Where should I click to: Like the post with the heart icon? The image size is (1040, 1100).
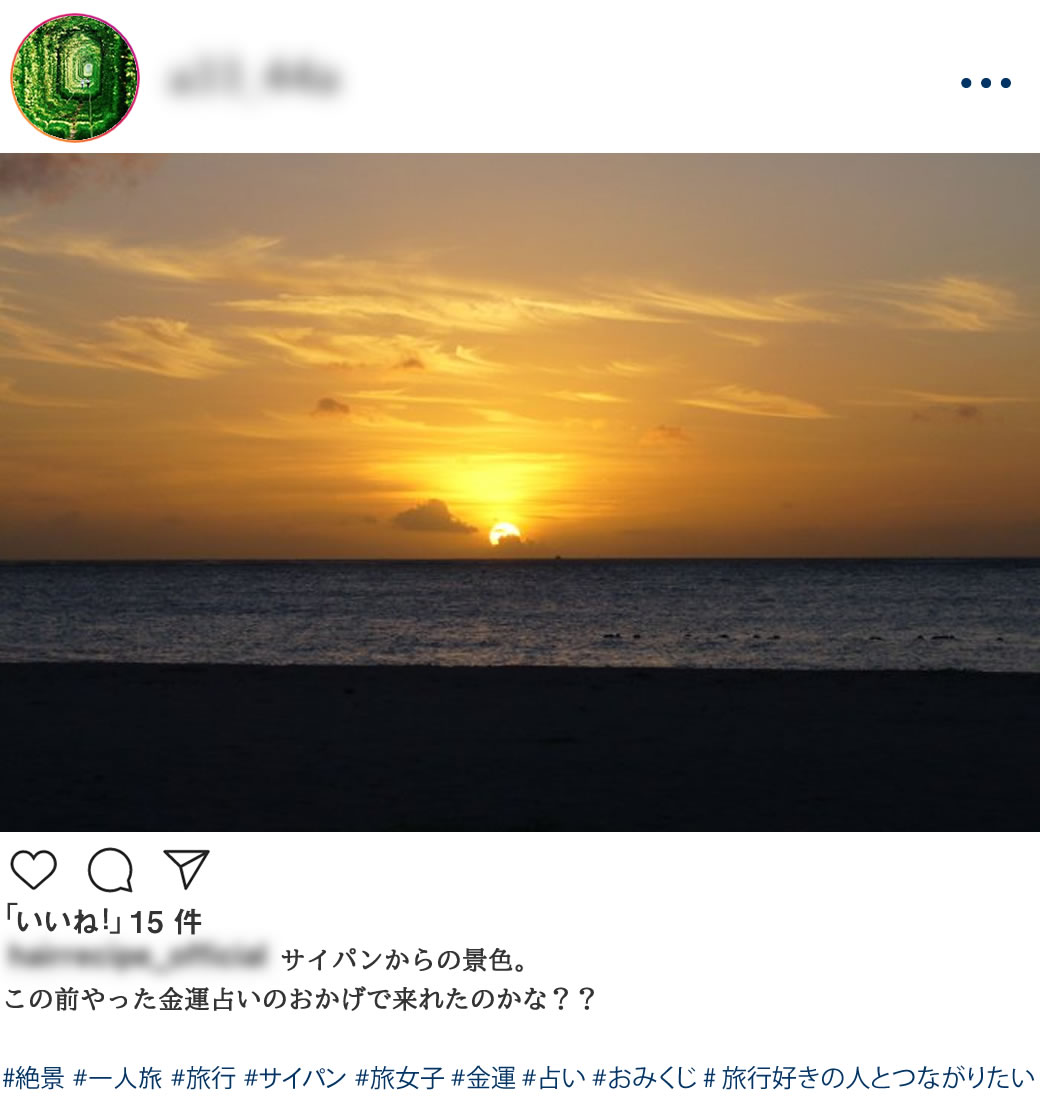coord(34,868)
